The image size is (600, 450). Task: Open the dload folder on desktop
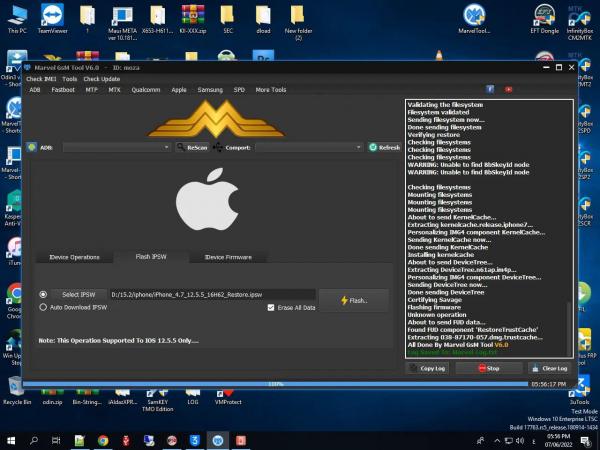click(x=263, y=19)
